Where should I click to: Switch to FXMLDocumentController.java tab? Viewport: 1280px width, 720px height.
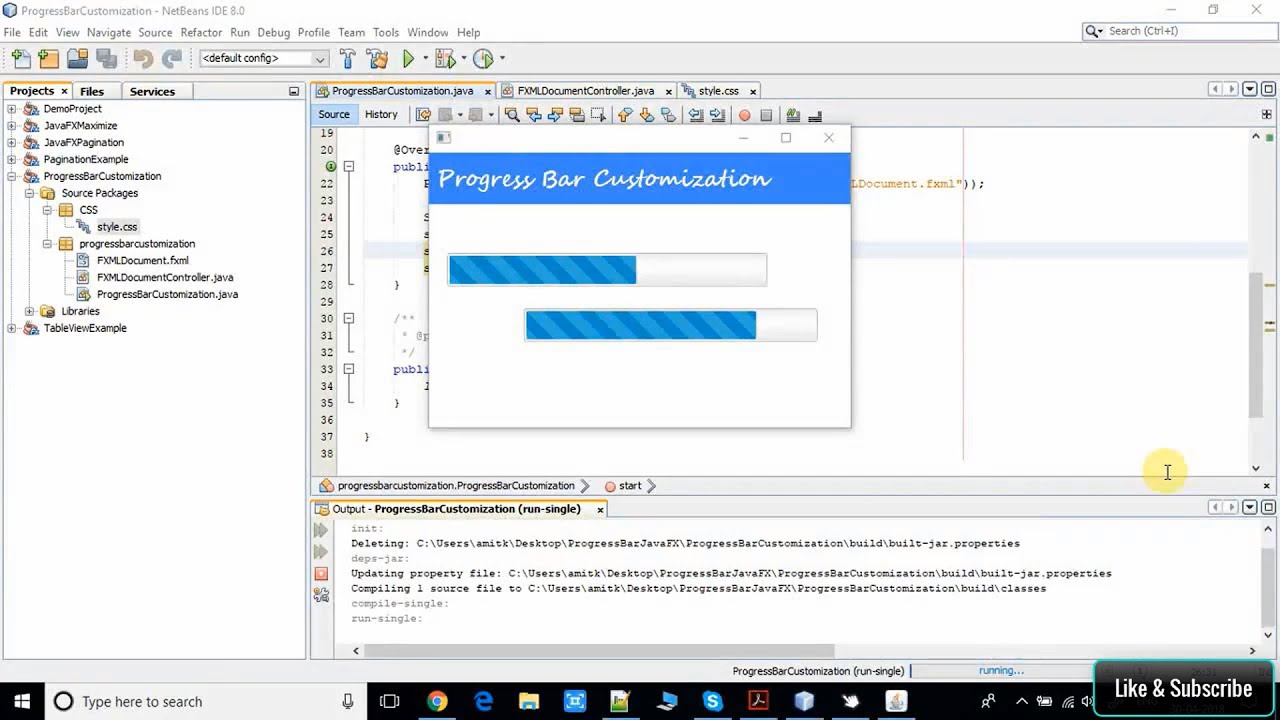(x=585, y=91)
